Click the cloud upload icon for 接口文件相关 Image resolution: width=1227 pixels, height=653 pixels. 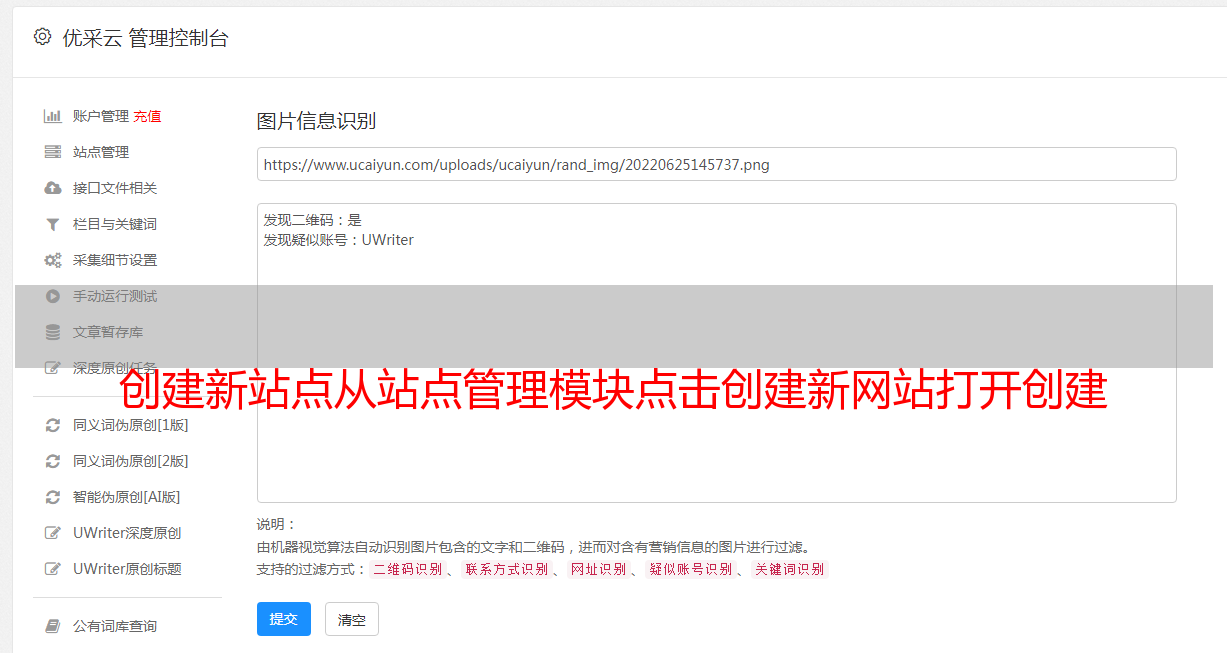[53, 188]
